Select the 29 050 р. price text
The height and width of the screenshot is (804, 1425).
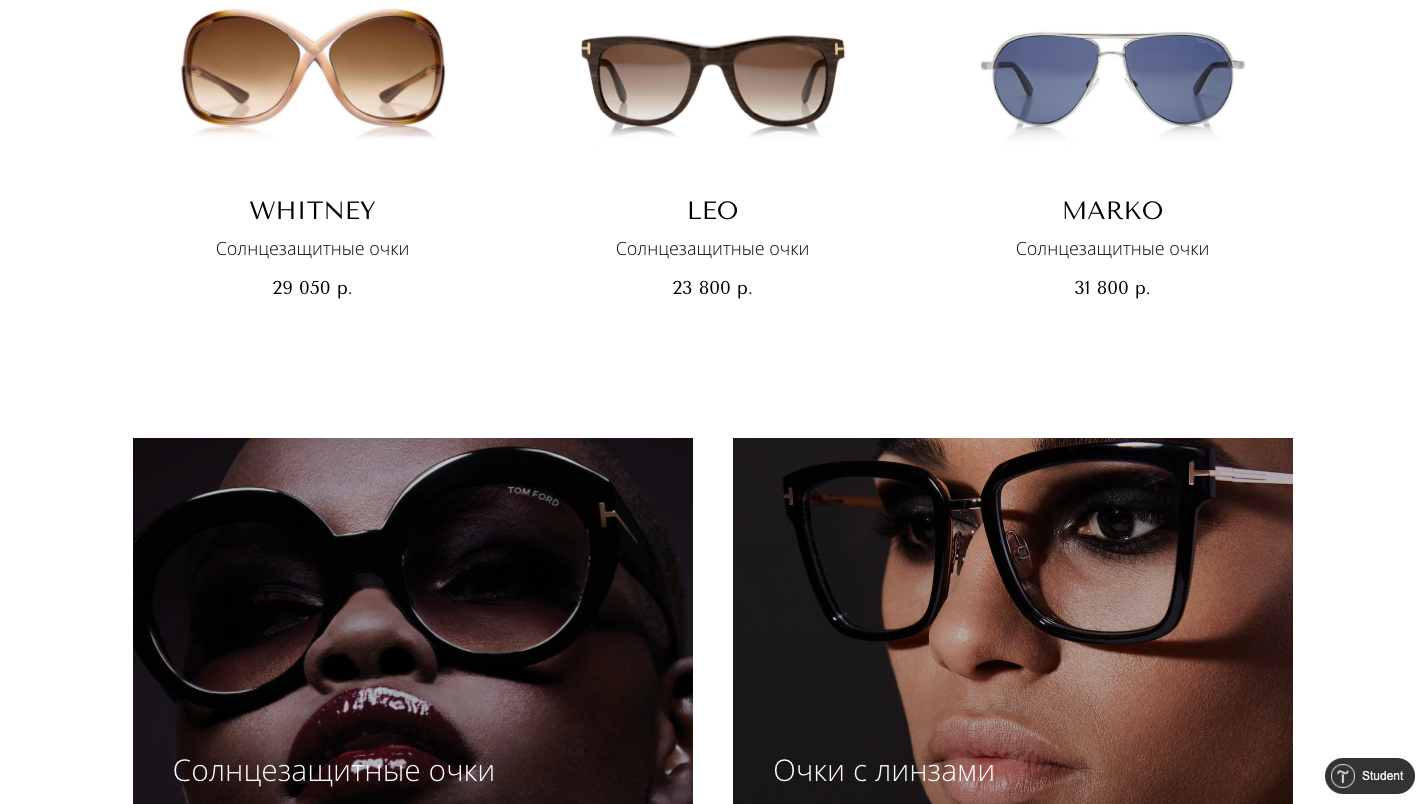(313, 288)
